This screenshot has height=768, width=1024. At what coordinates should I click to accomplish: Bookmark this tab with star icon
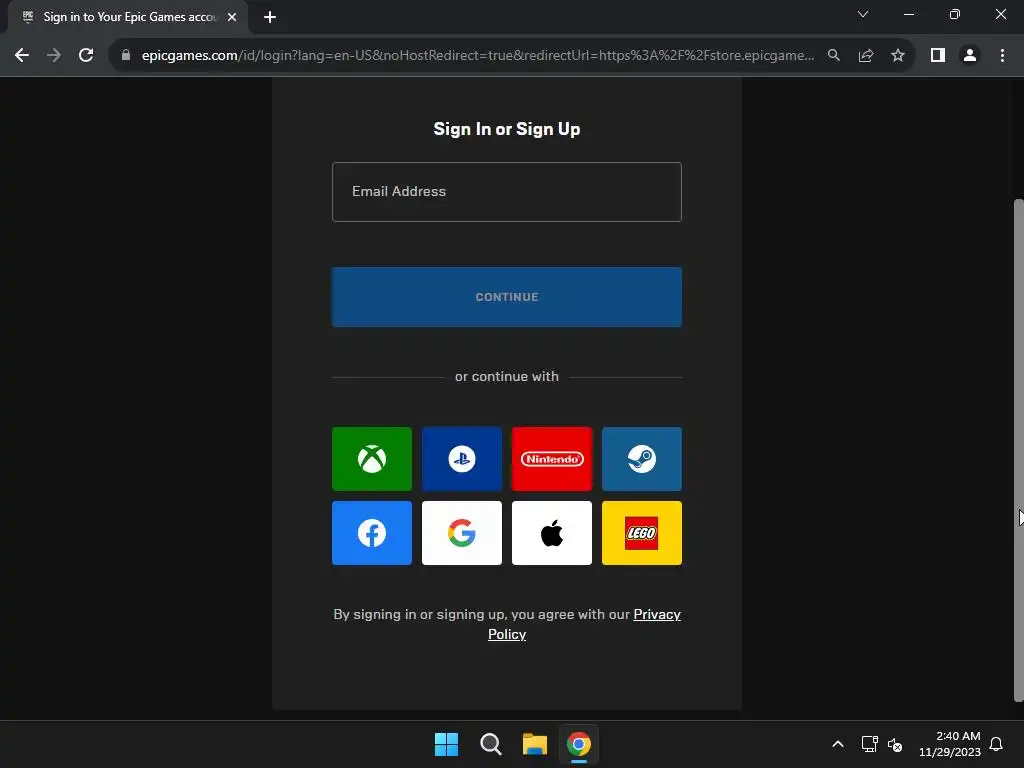898,56
